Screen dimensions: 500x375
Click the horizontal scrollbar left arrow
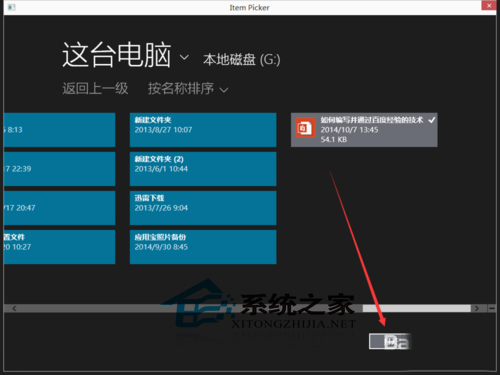tap(14, 308)
